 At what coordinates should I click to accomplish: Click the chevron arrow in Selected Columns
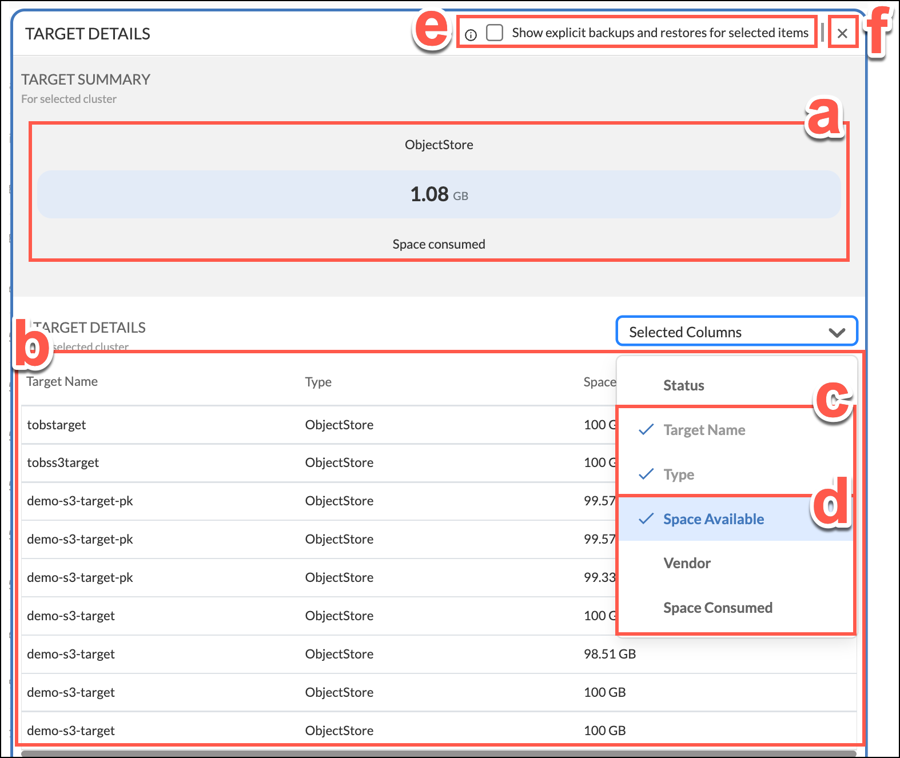837,333
